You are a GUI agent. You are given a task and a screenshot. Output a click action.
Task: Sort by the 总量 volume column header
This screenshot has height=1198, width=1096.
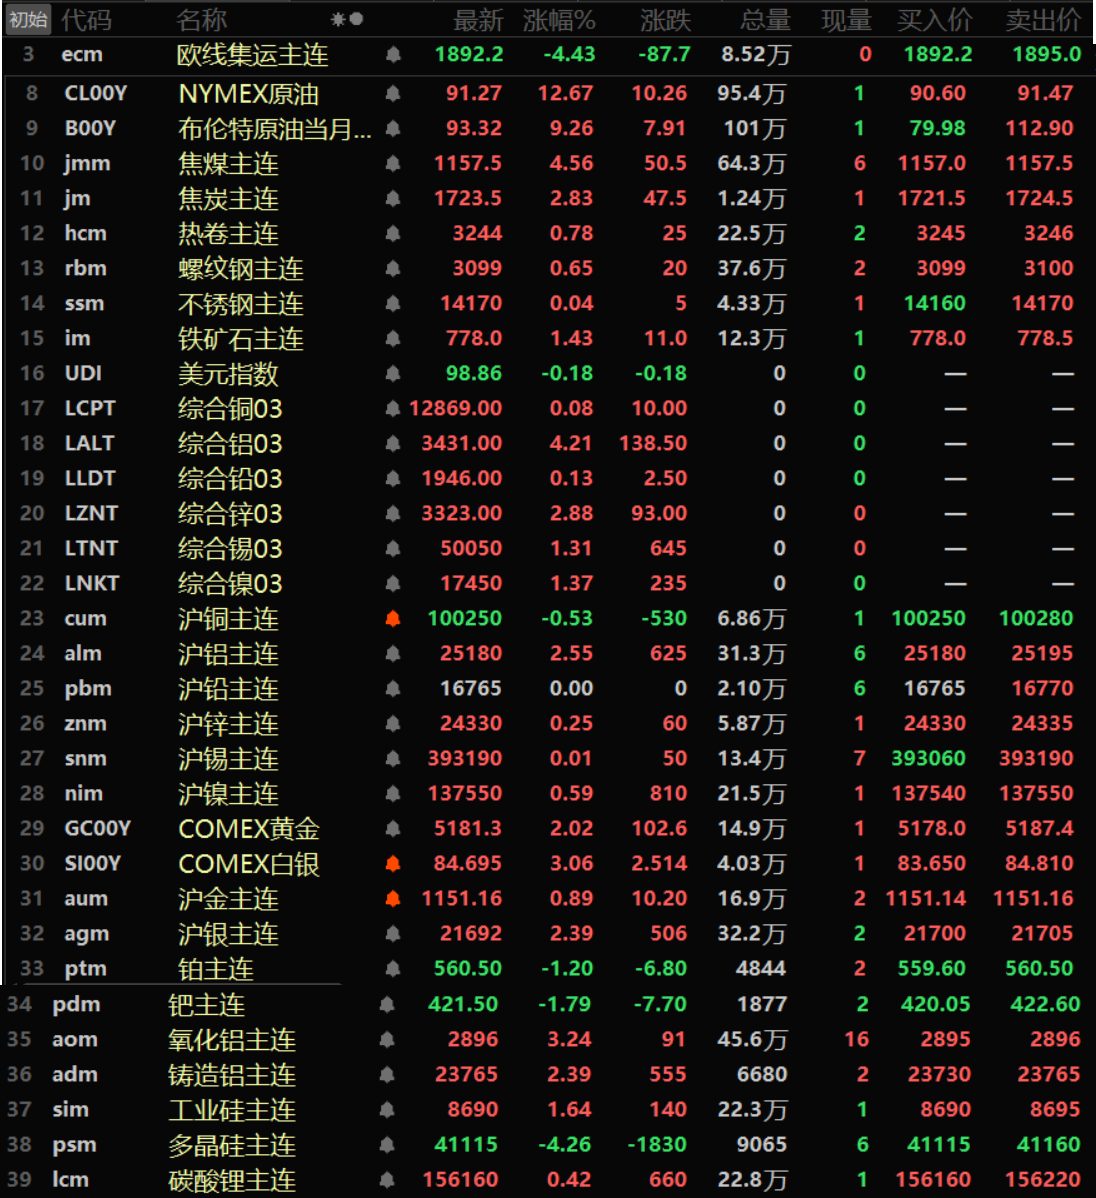click(x=765, y=20)
